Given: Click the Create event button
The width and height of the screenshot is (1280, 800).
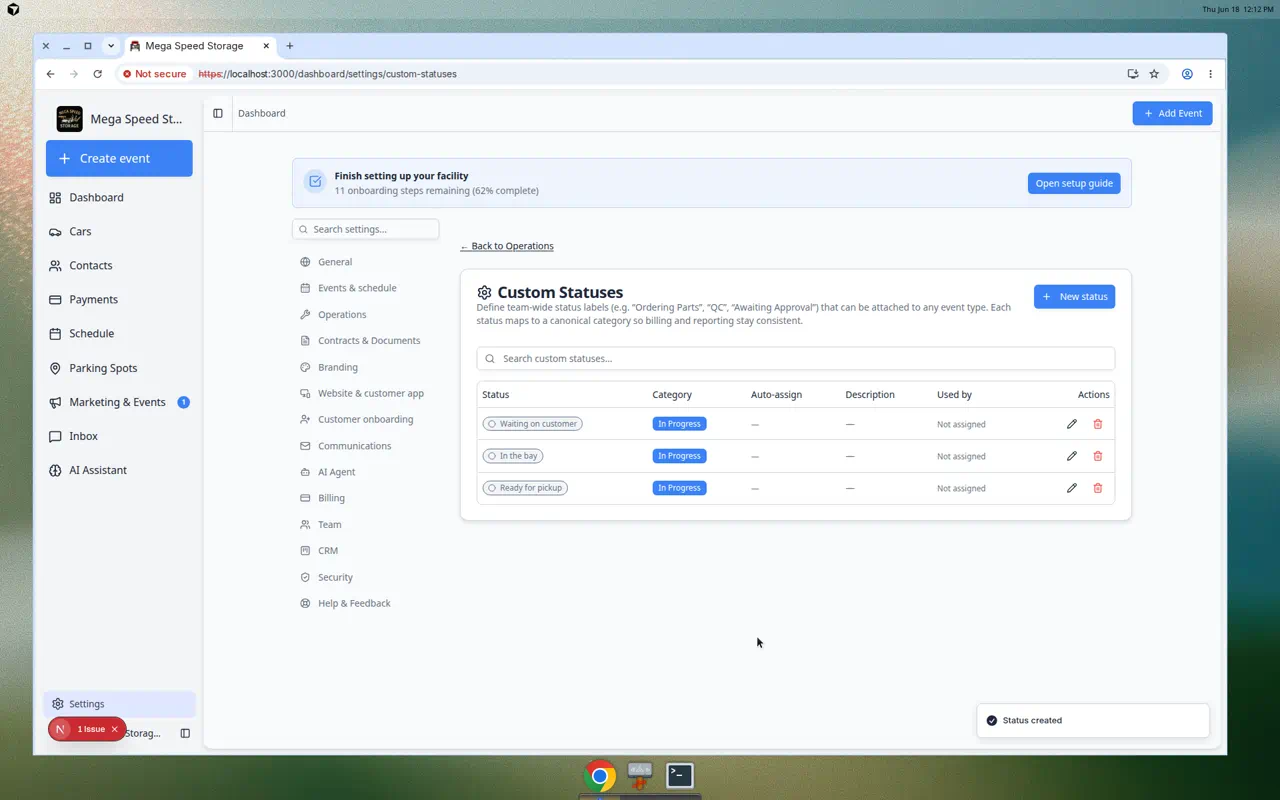Looking at the screenshot, I should click(119, 158).
